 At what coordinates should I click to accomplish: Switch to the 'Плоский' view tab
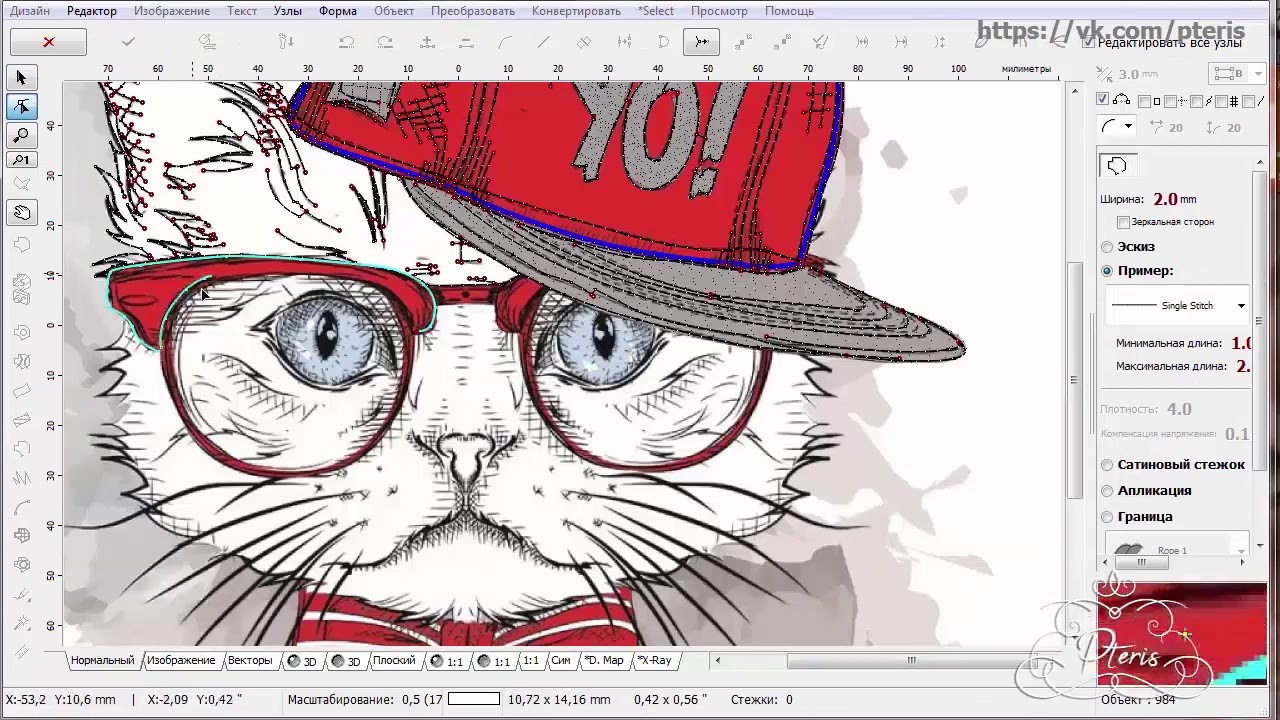coord(394,661)
